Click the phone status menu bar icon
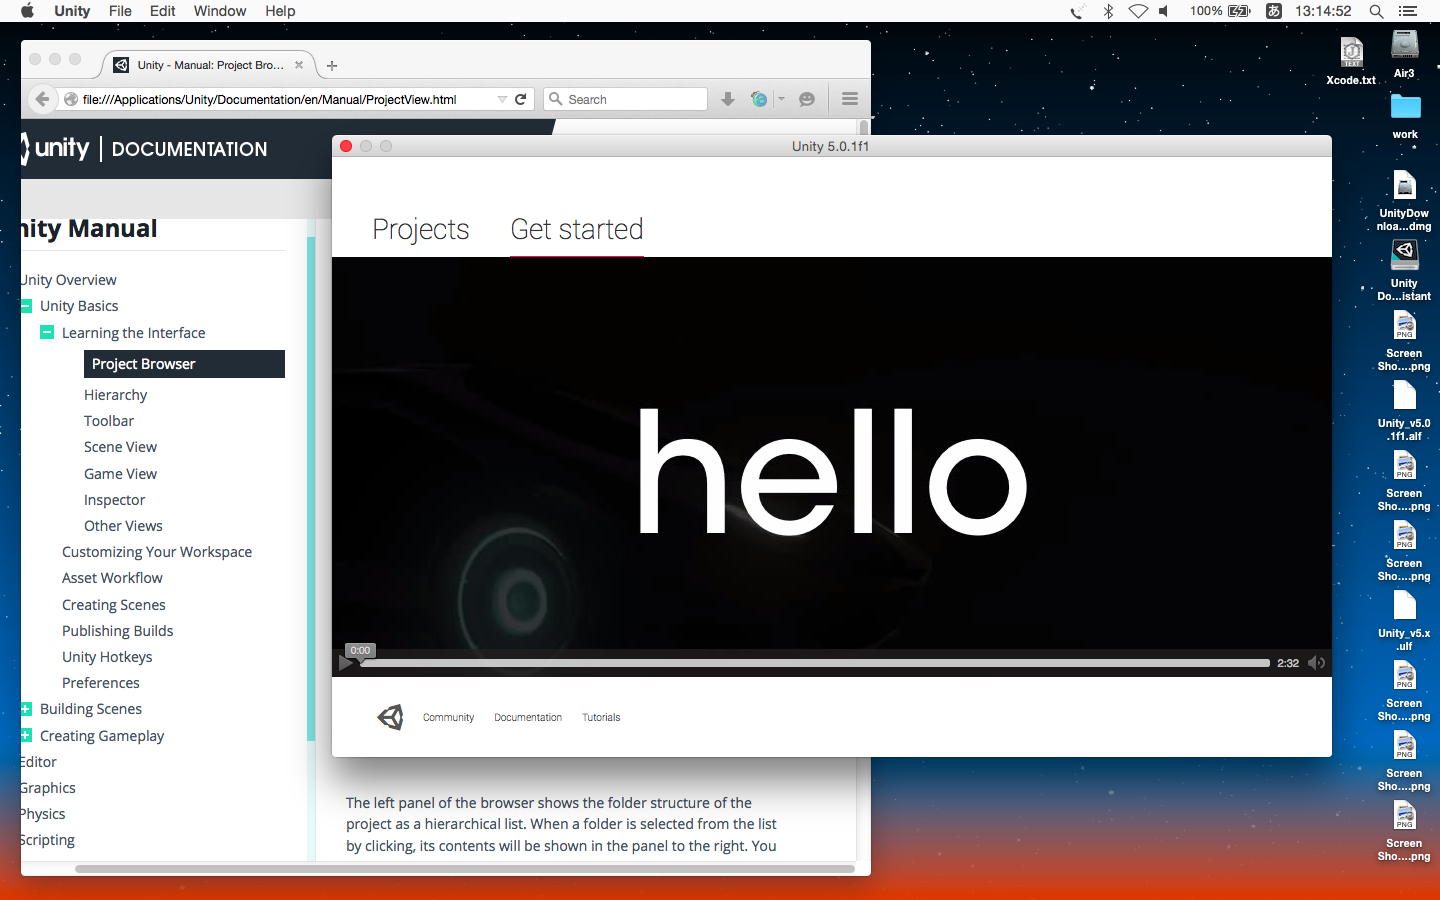 tap(1077, 11)
